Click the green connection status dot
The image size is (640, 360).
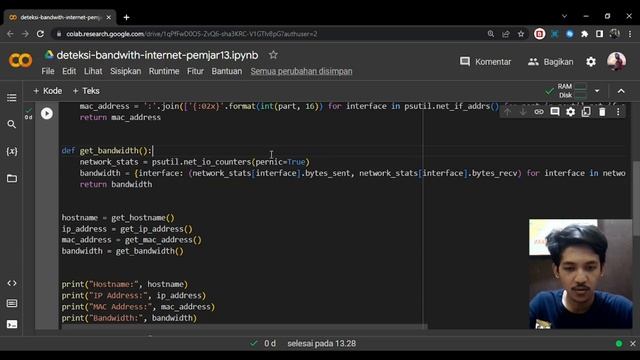619,344
